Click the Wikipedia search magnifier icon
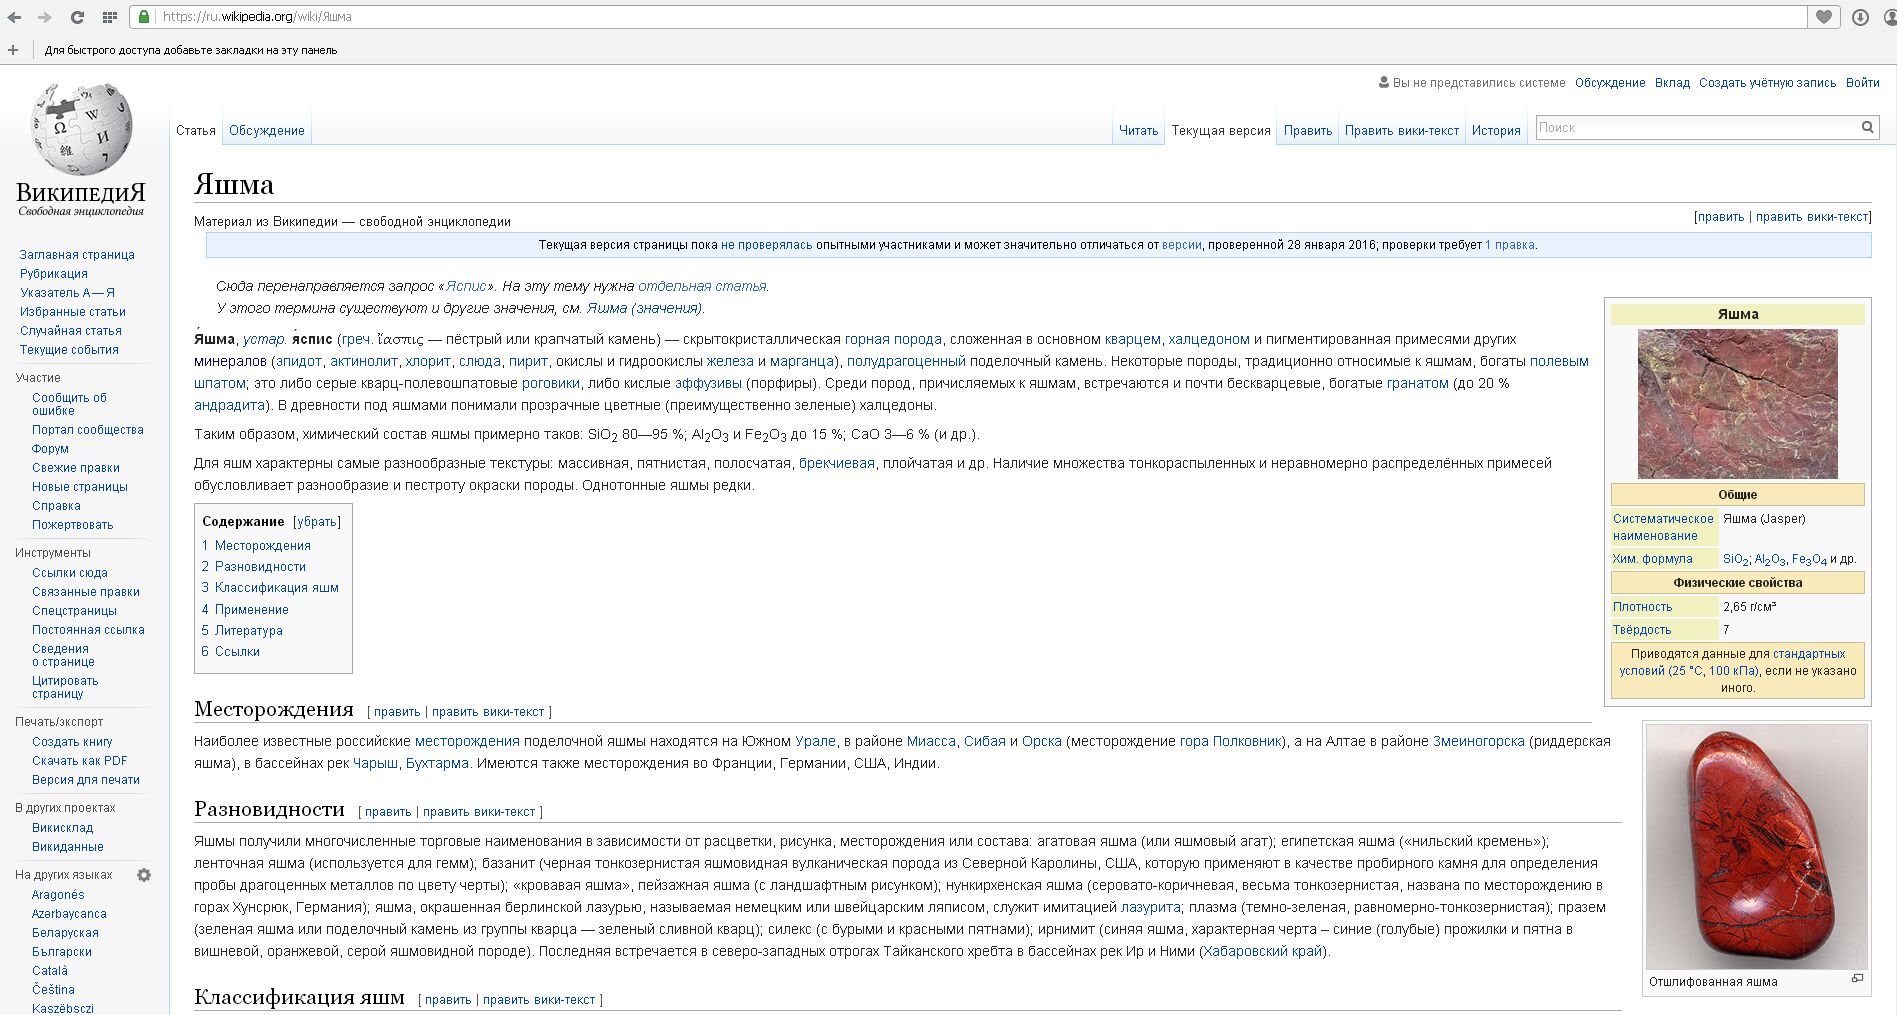1897x1015 pixels. point(1867,127)
